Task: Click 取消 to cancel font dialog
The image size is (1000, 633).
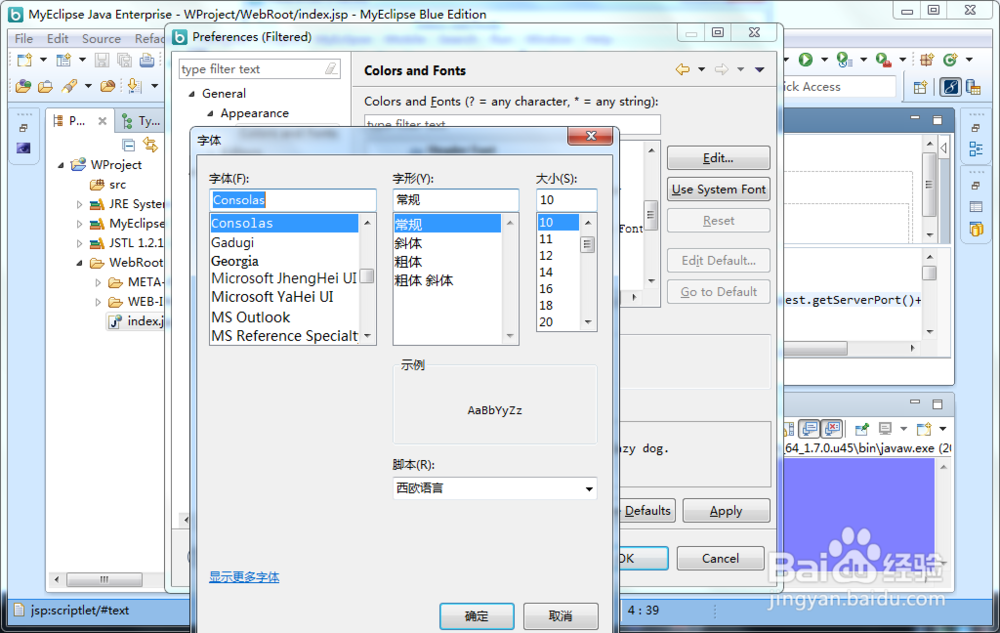Action: 561,616
